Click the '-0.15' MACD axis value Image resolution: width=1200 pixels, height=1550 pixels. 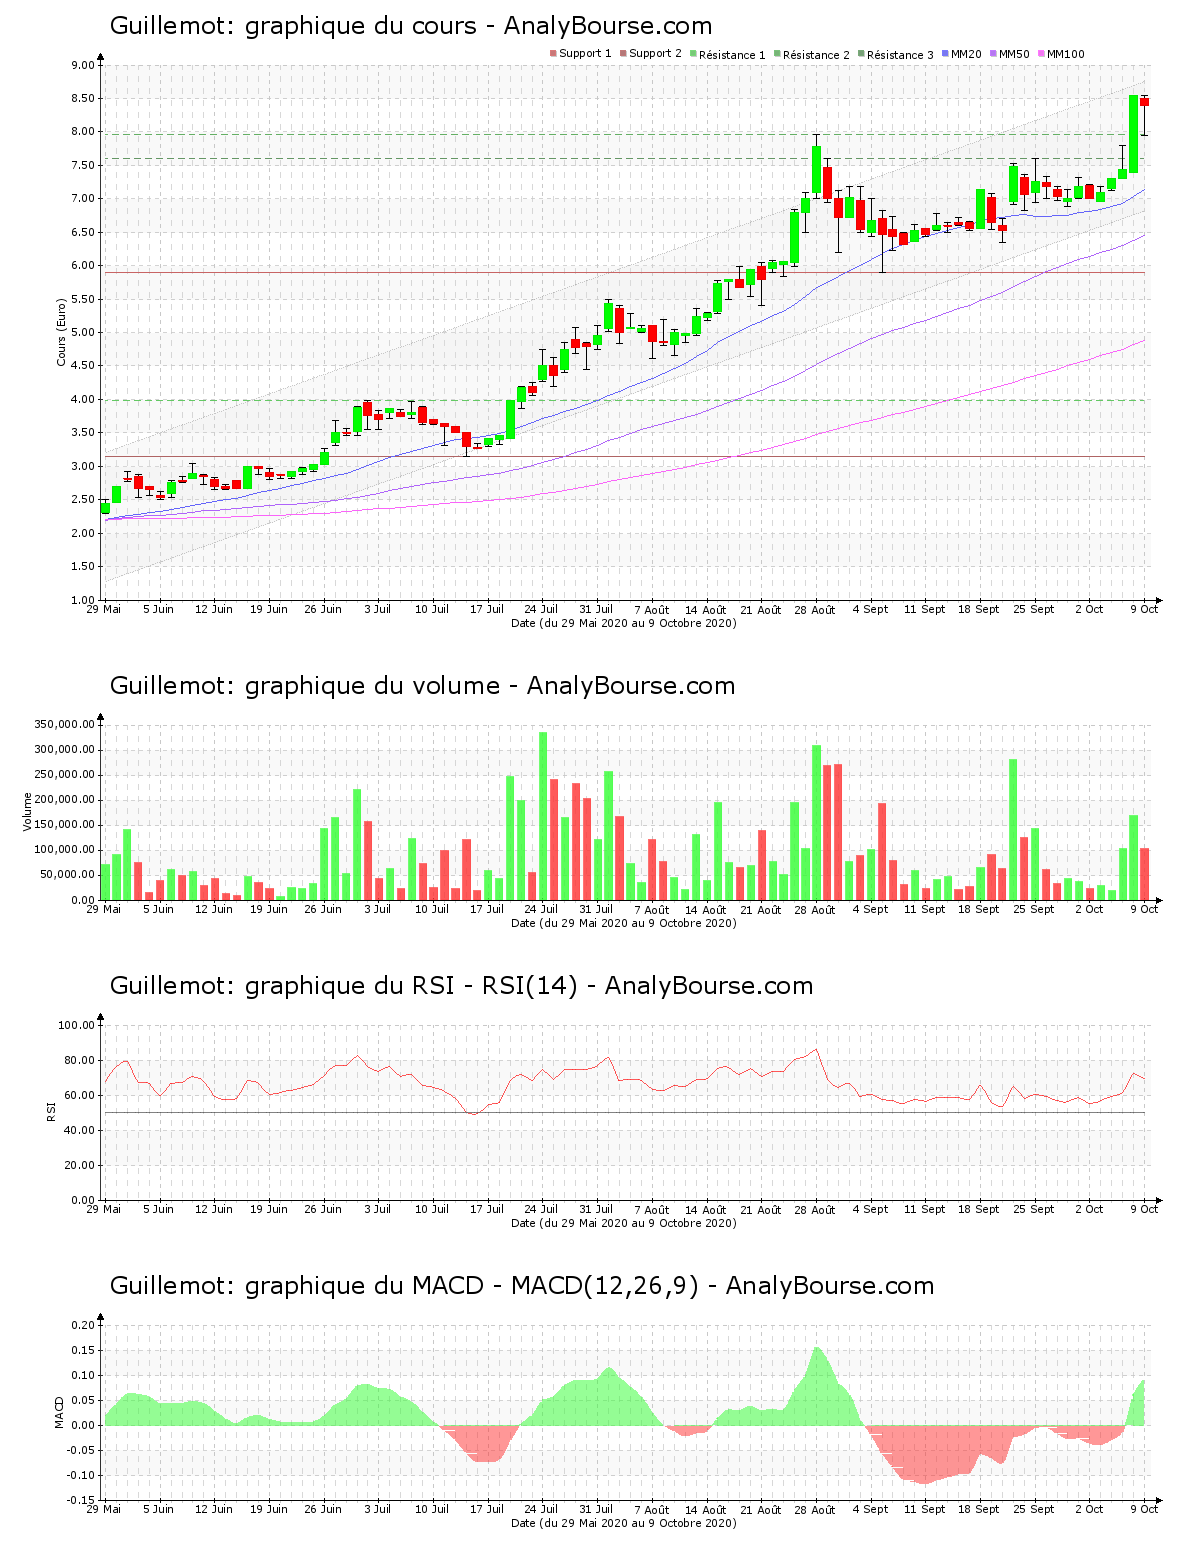(80, 1500)
